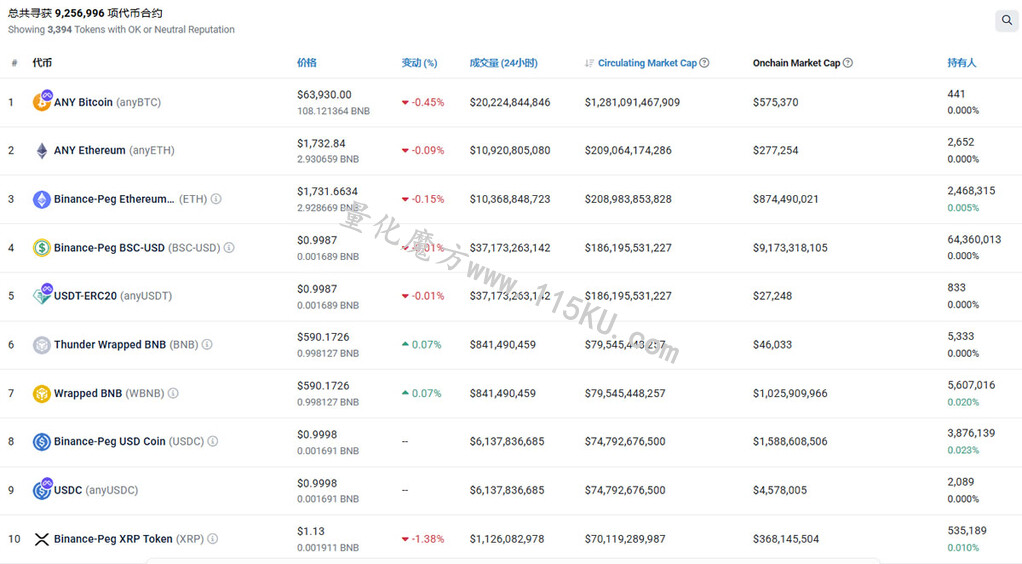Click the USDC anyUSDC token logo

click(42, 489)
